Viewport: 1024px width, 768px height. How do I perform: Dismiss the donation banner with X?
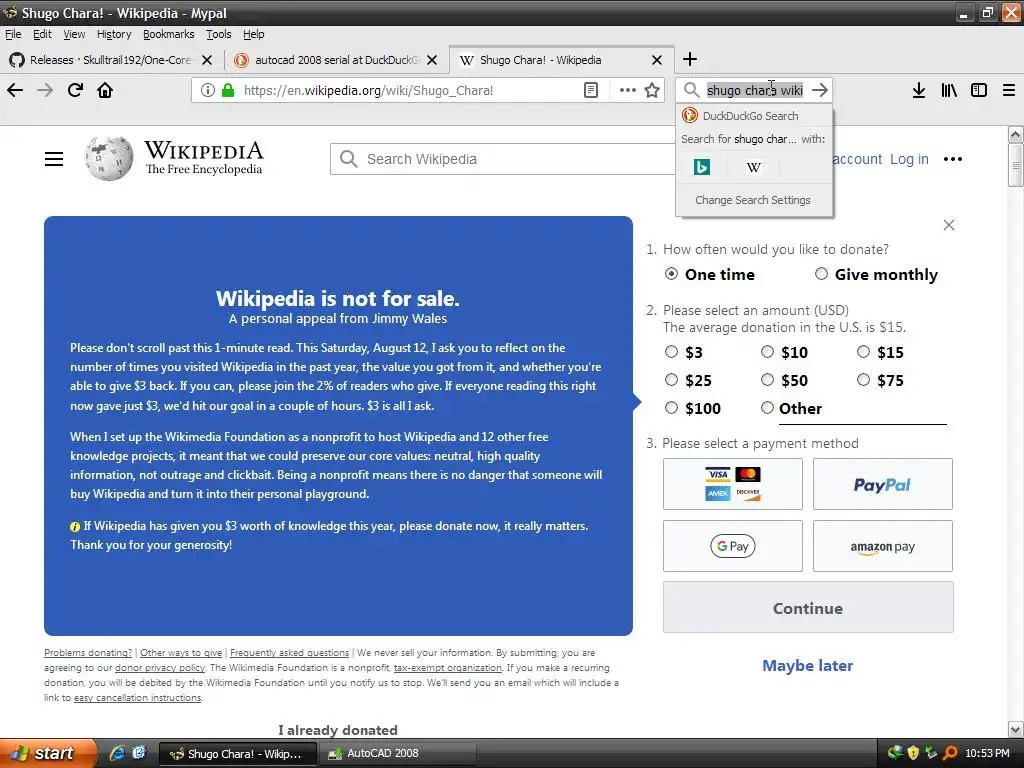[949, 225]
